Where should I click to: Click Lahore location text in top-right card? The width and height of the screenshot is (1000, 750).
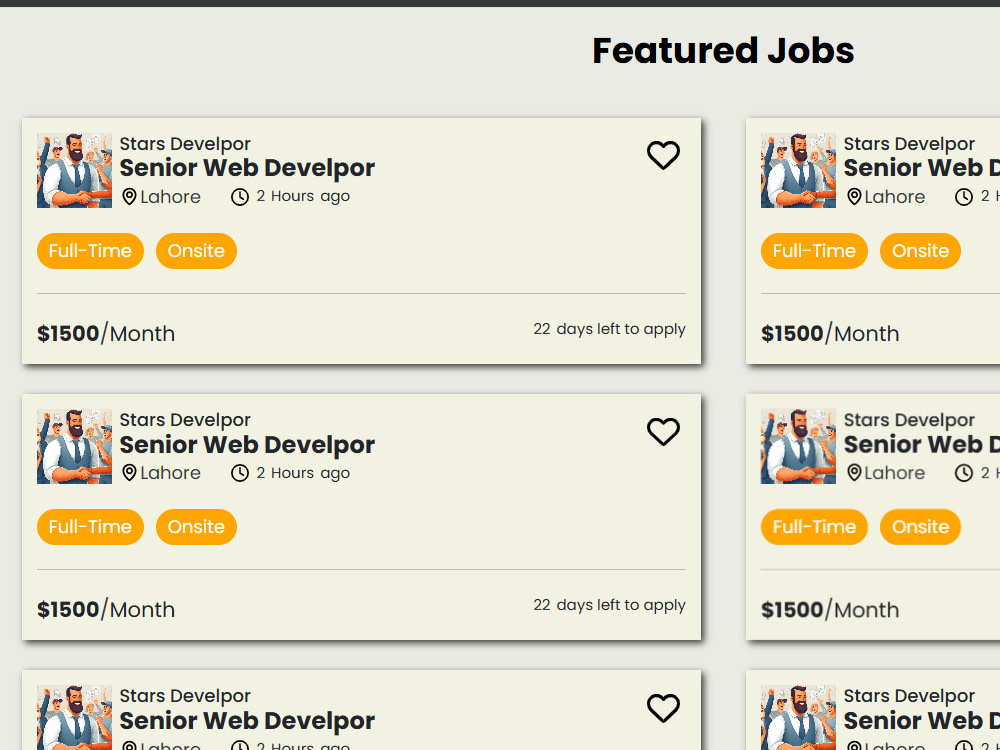[x=895, y=197]
